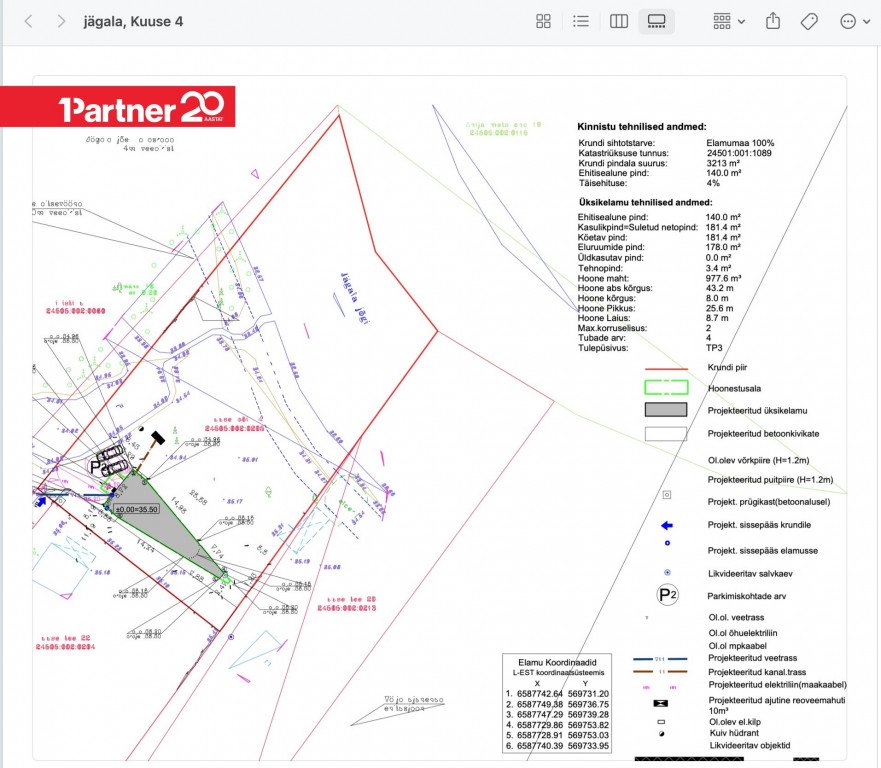Click the Partner 20 logo
The image size is (881, 768).
(118, 107)
